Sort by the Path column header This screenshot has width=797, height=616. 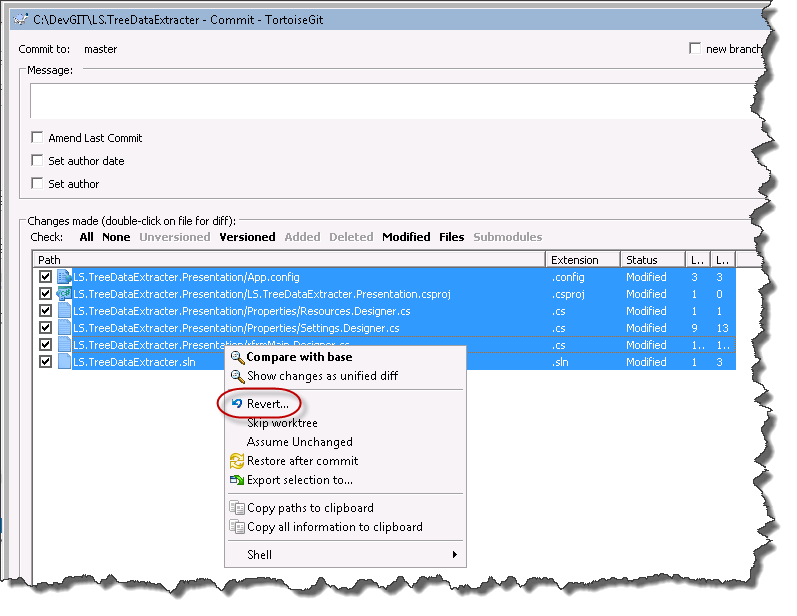coord(289,260)
